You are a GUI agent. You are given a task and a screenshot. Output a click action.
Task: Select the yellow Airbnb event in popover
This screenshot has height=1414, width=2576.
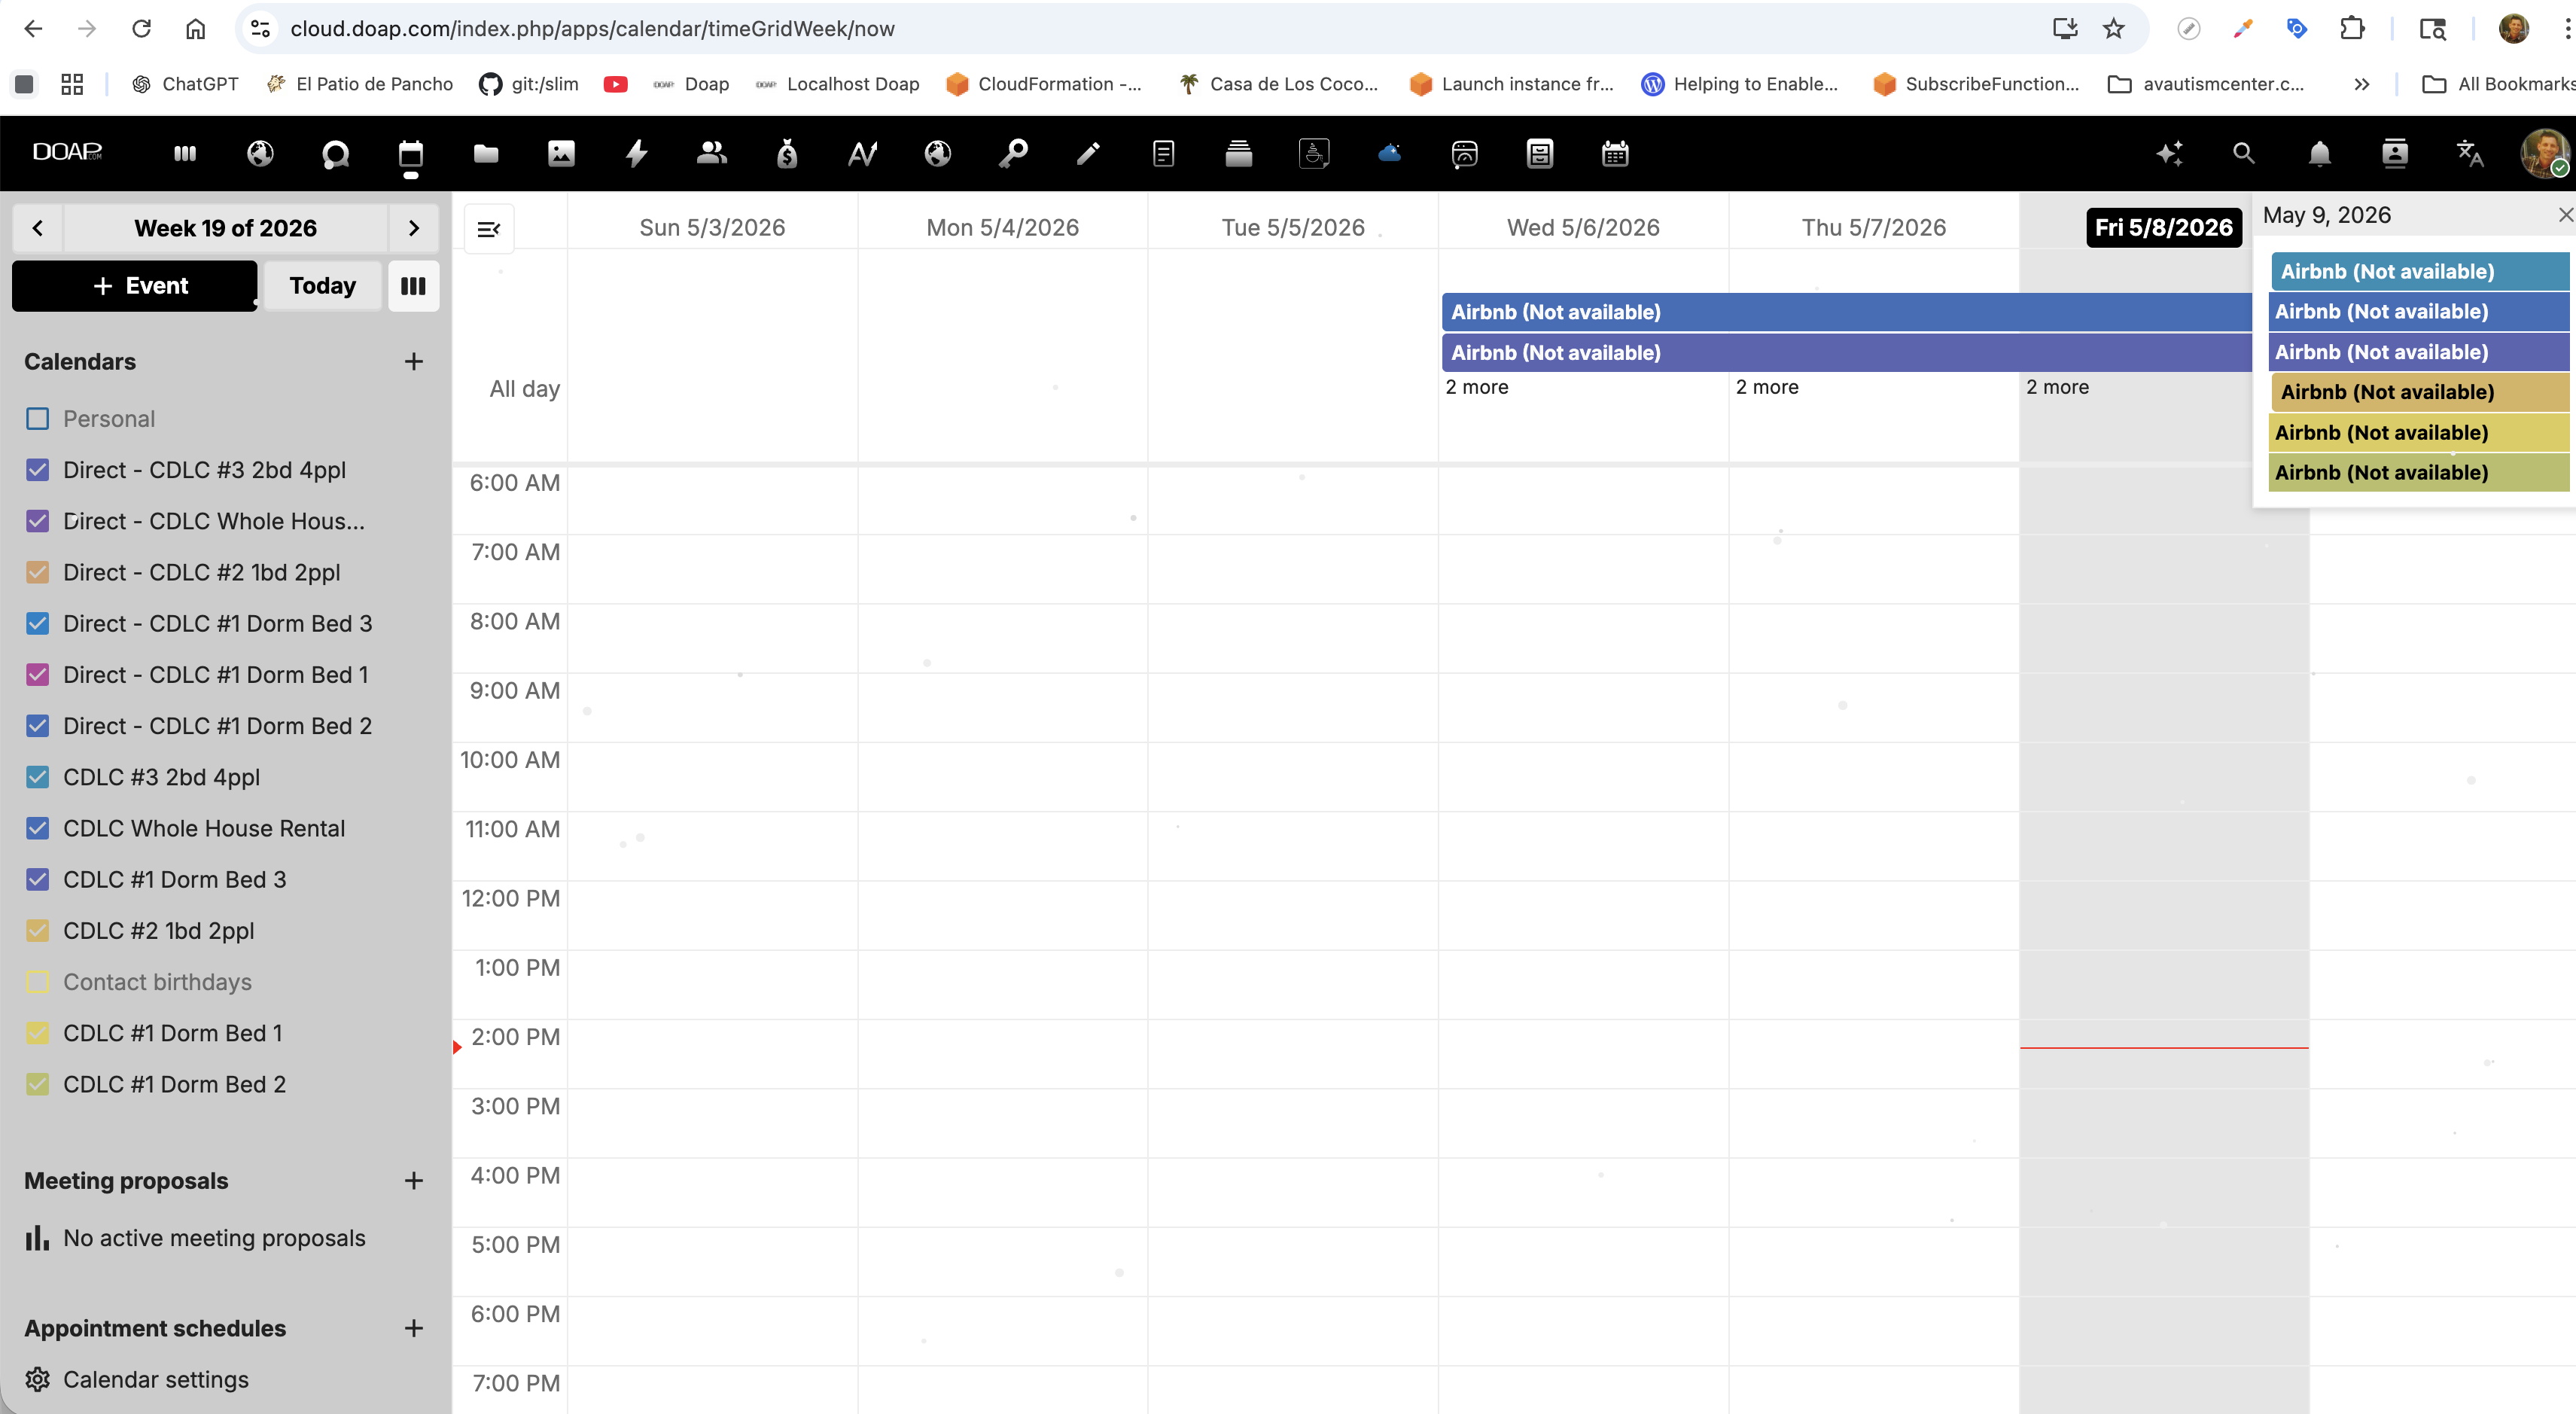(x=2419, y=433)
